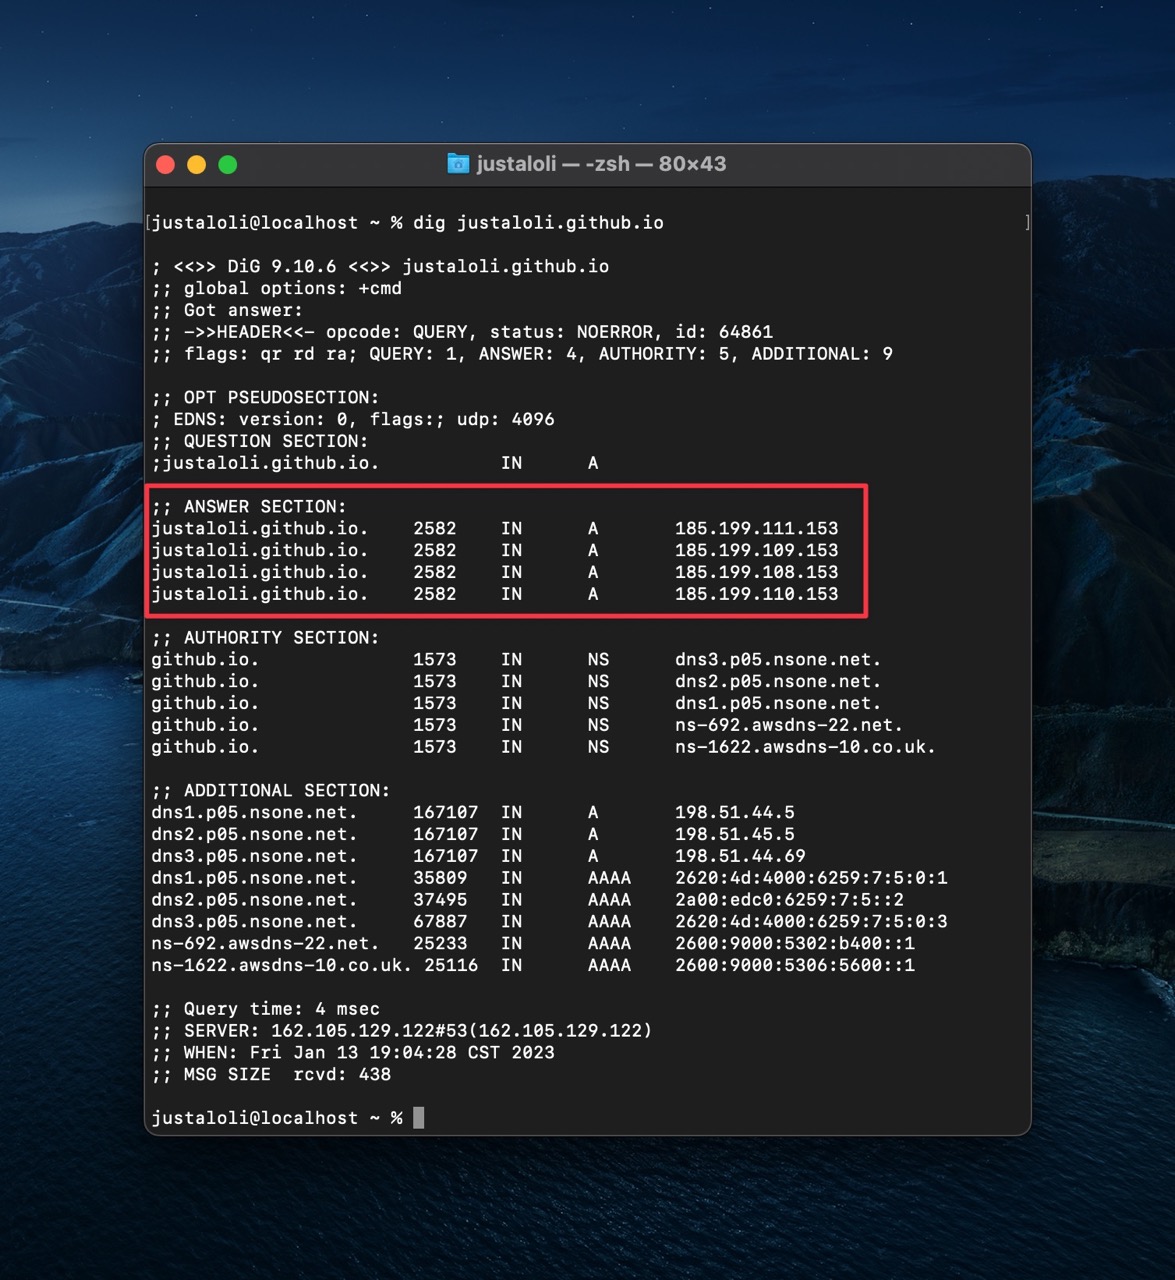Screen dimensions: 1175x1280
Task: Click IPv6 address 2600:9000:5306:5600::1
Action: click(795, 966)
